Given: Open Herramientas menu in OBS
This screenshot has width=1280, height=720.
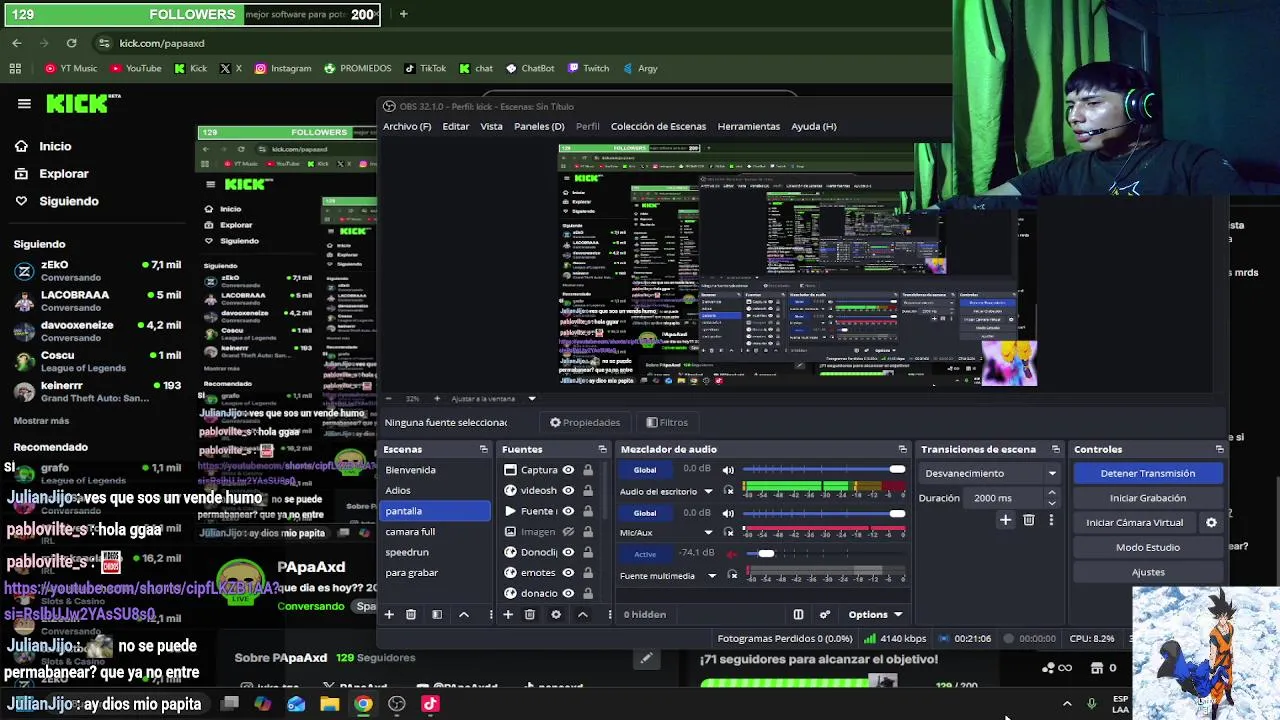Looking at the screenshot, I should coord(748,126).
